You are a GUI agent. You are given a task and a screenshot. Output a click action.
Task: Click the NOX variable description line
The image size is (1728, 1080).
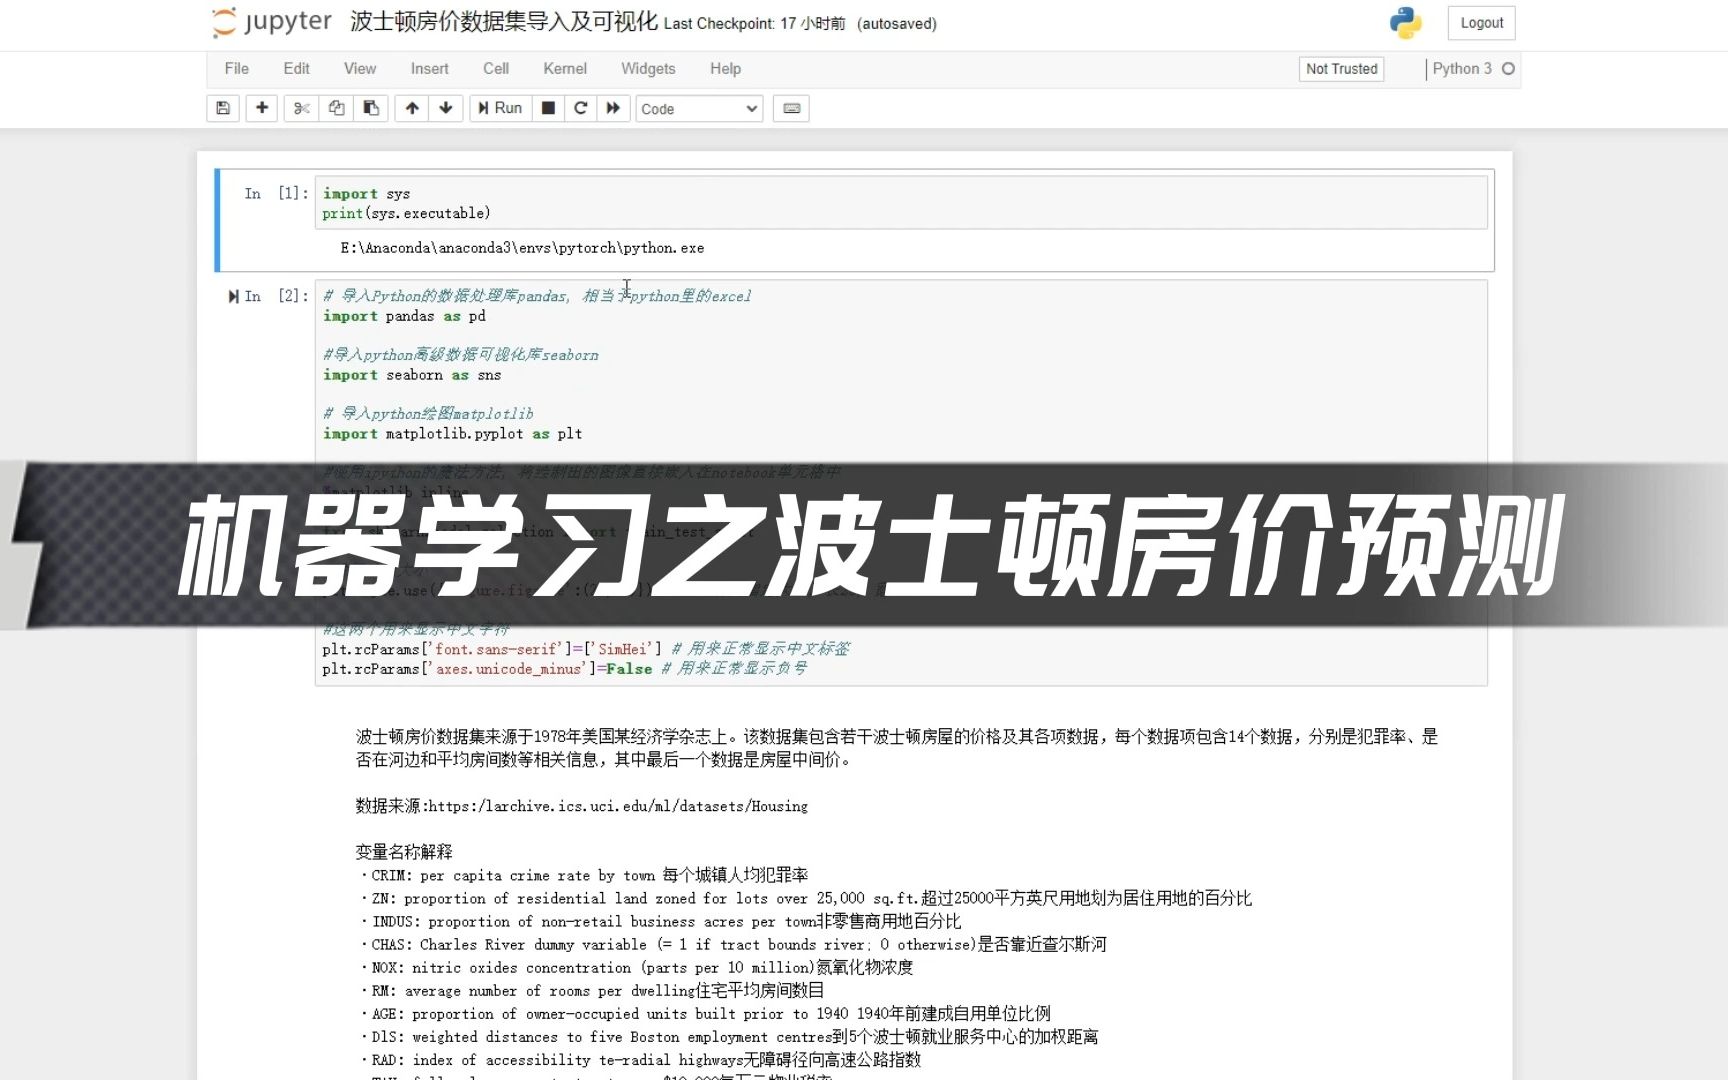point(635,968)
